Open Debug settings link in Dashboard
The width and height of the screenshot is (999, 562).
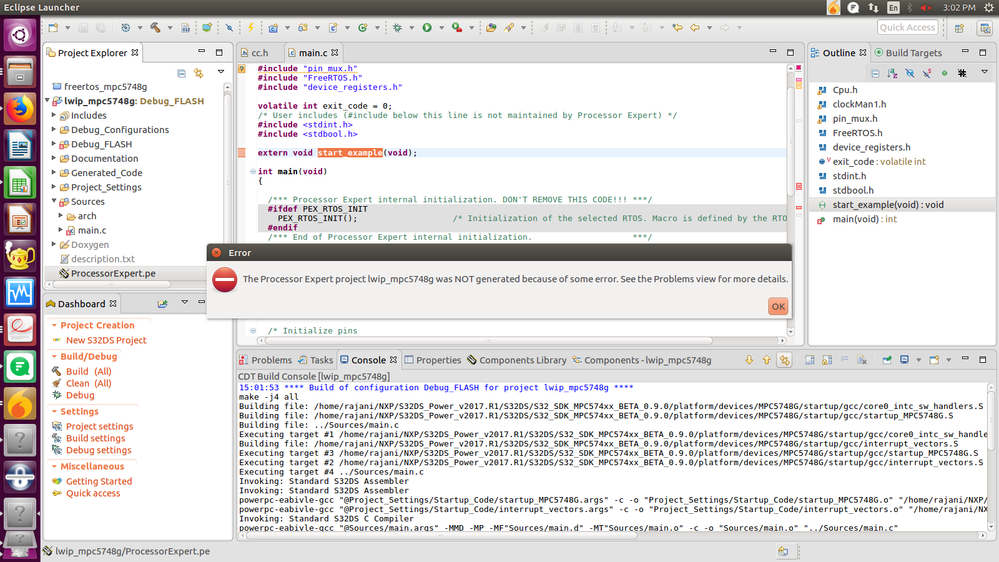click(99, 450)
